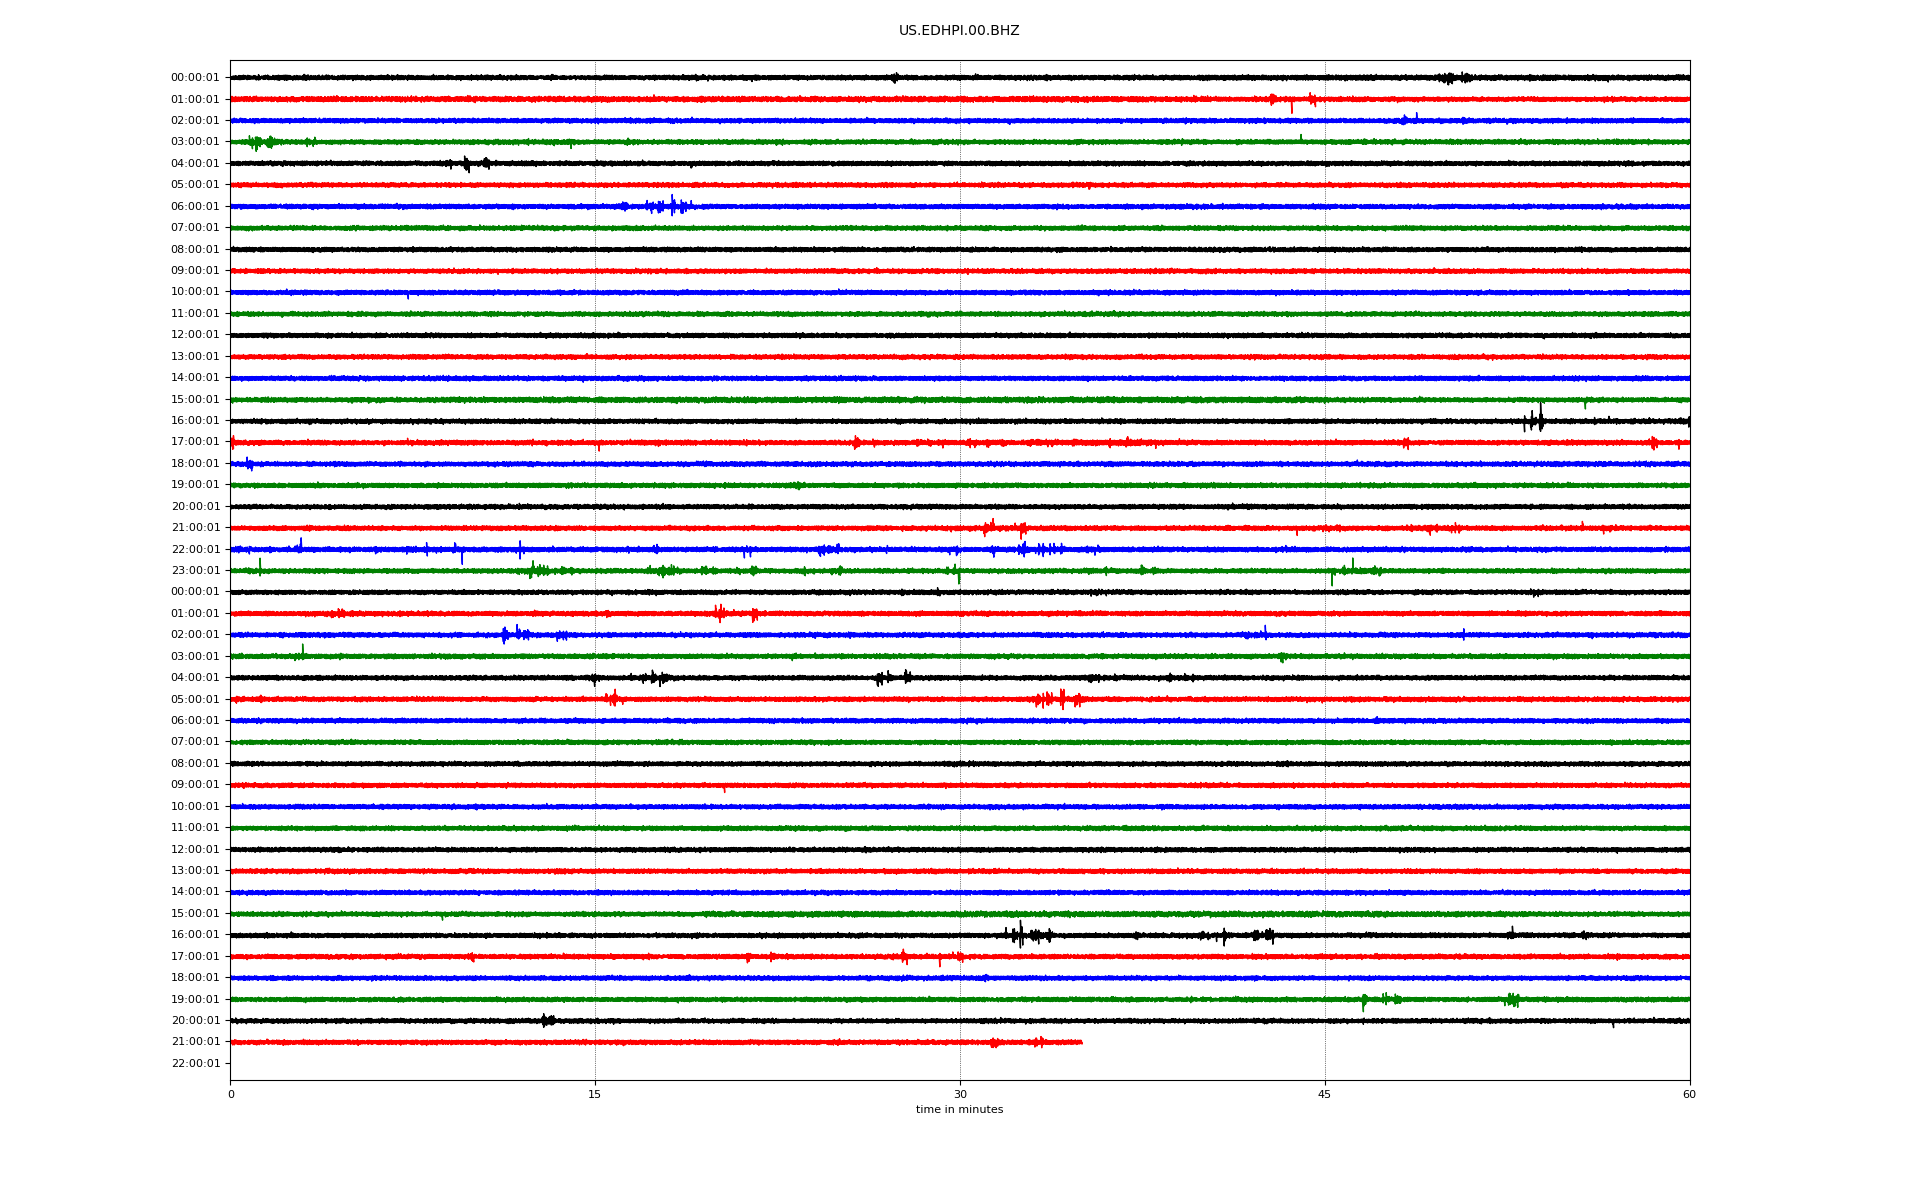Screen dimensions: 1920x1200
Task: Click the green burst at start of 03:00:01 trace
Action: click(x=260, y=143)
